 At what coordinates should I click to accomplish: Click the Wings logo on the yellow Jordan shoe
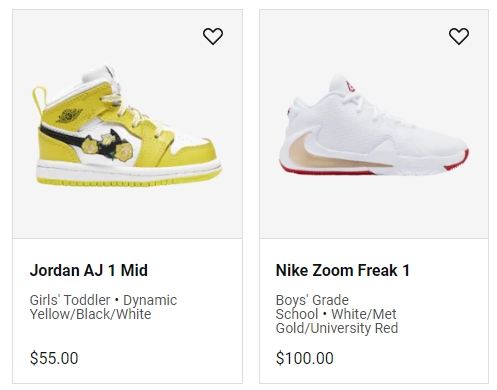coord(69,115)
